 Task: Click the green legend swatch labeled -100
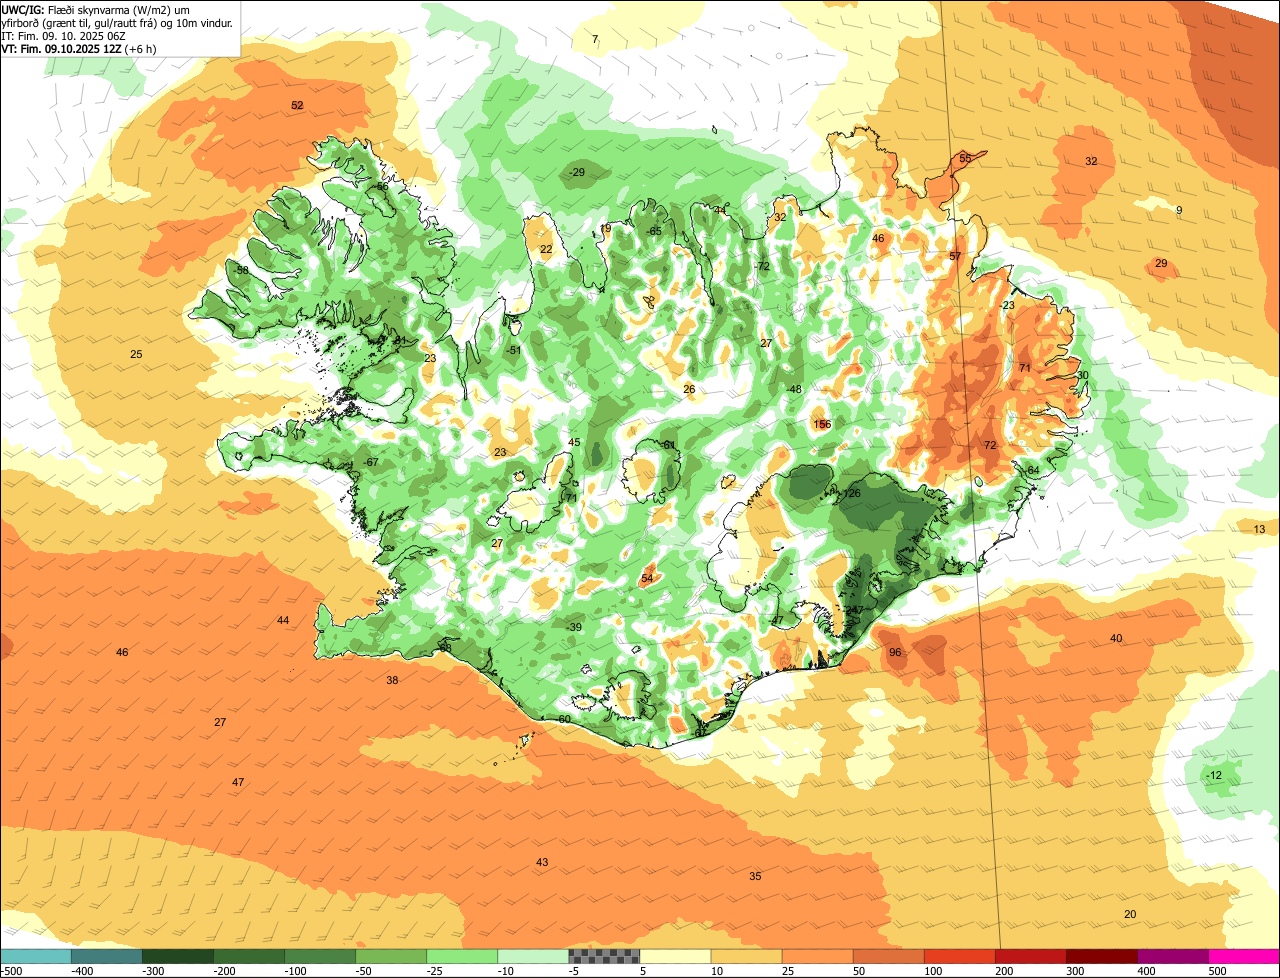click(319, 956)
